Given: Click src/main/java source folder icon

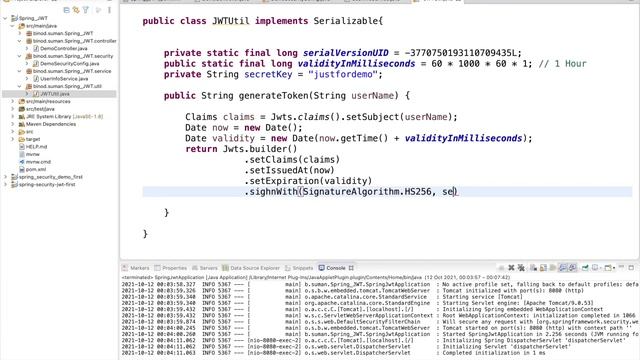Looking at the screenshot, I should point(22,26).
